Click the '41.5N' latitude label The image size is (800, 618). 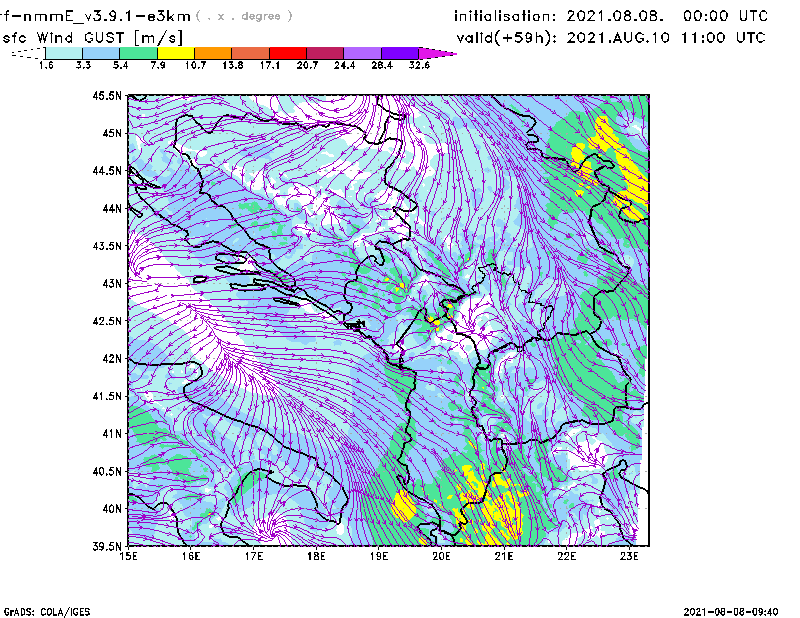tap(107, 396)
